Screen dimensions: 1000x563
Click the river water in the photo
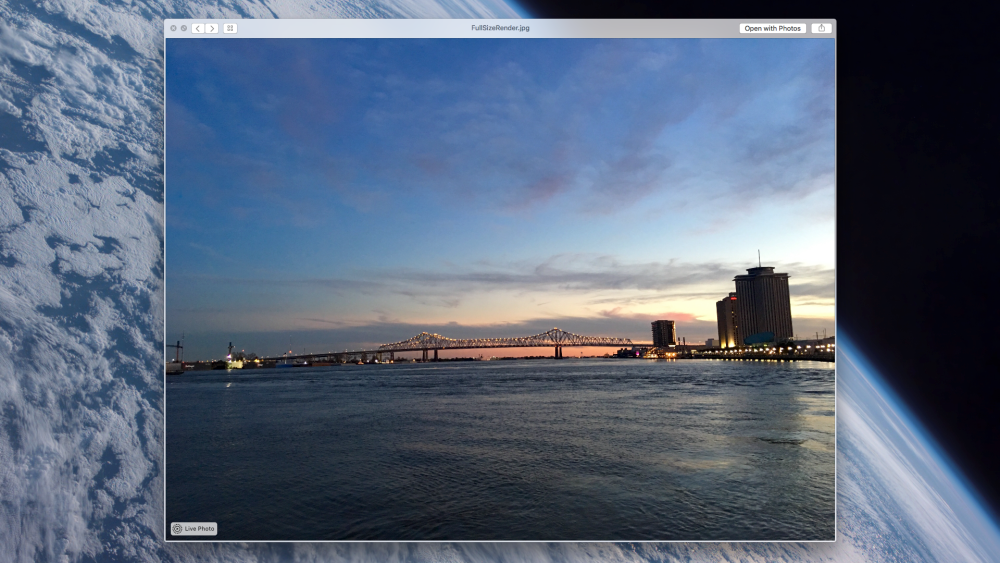[x=500, y=440]
